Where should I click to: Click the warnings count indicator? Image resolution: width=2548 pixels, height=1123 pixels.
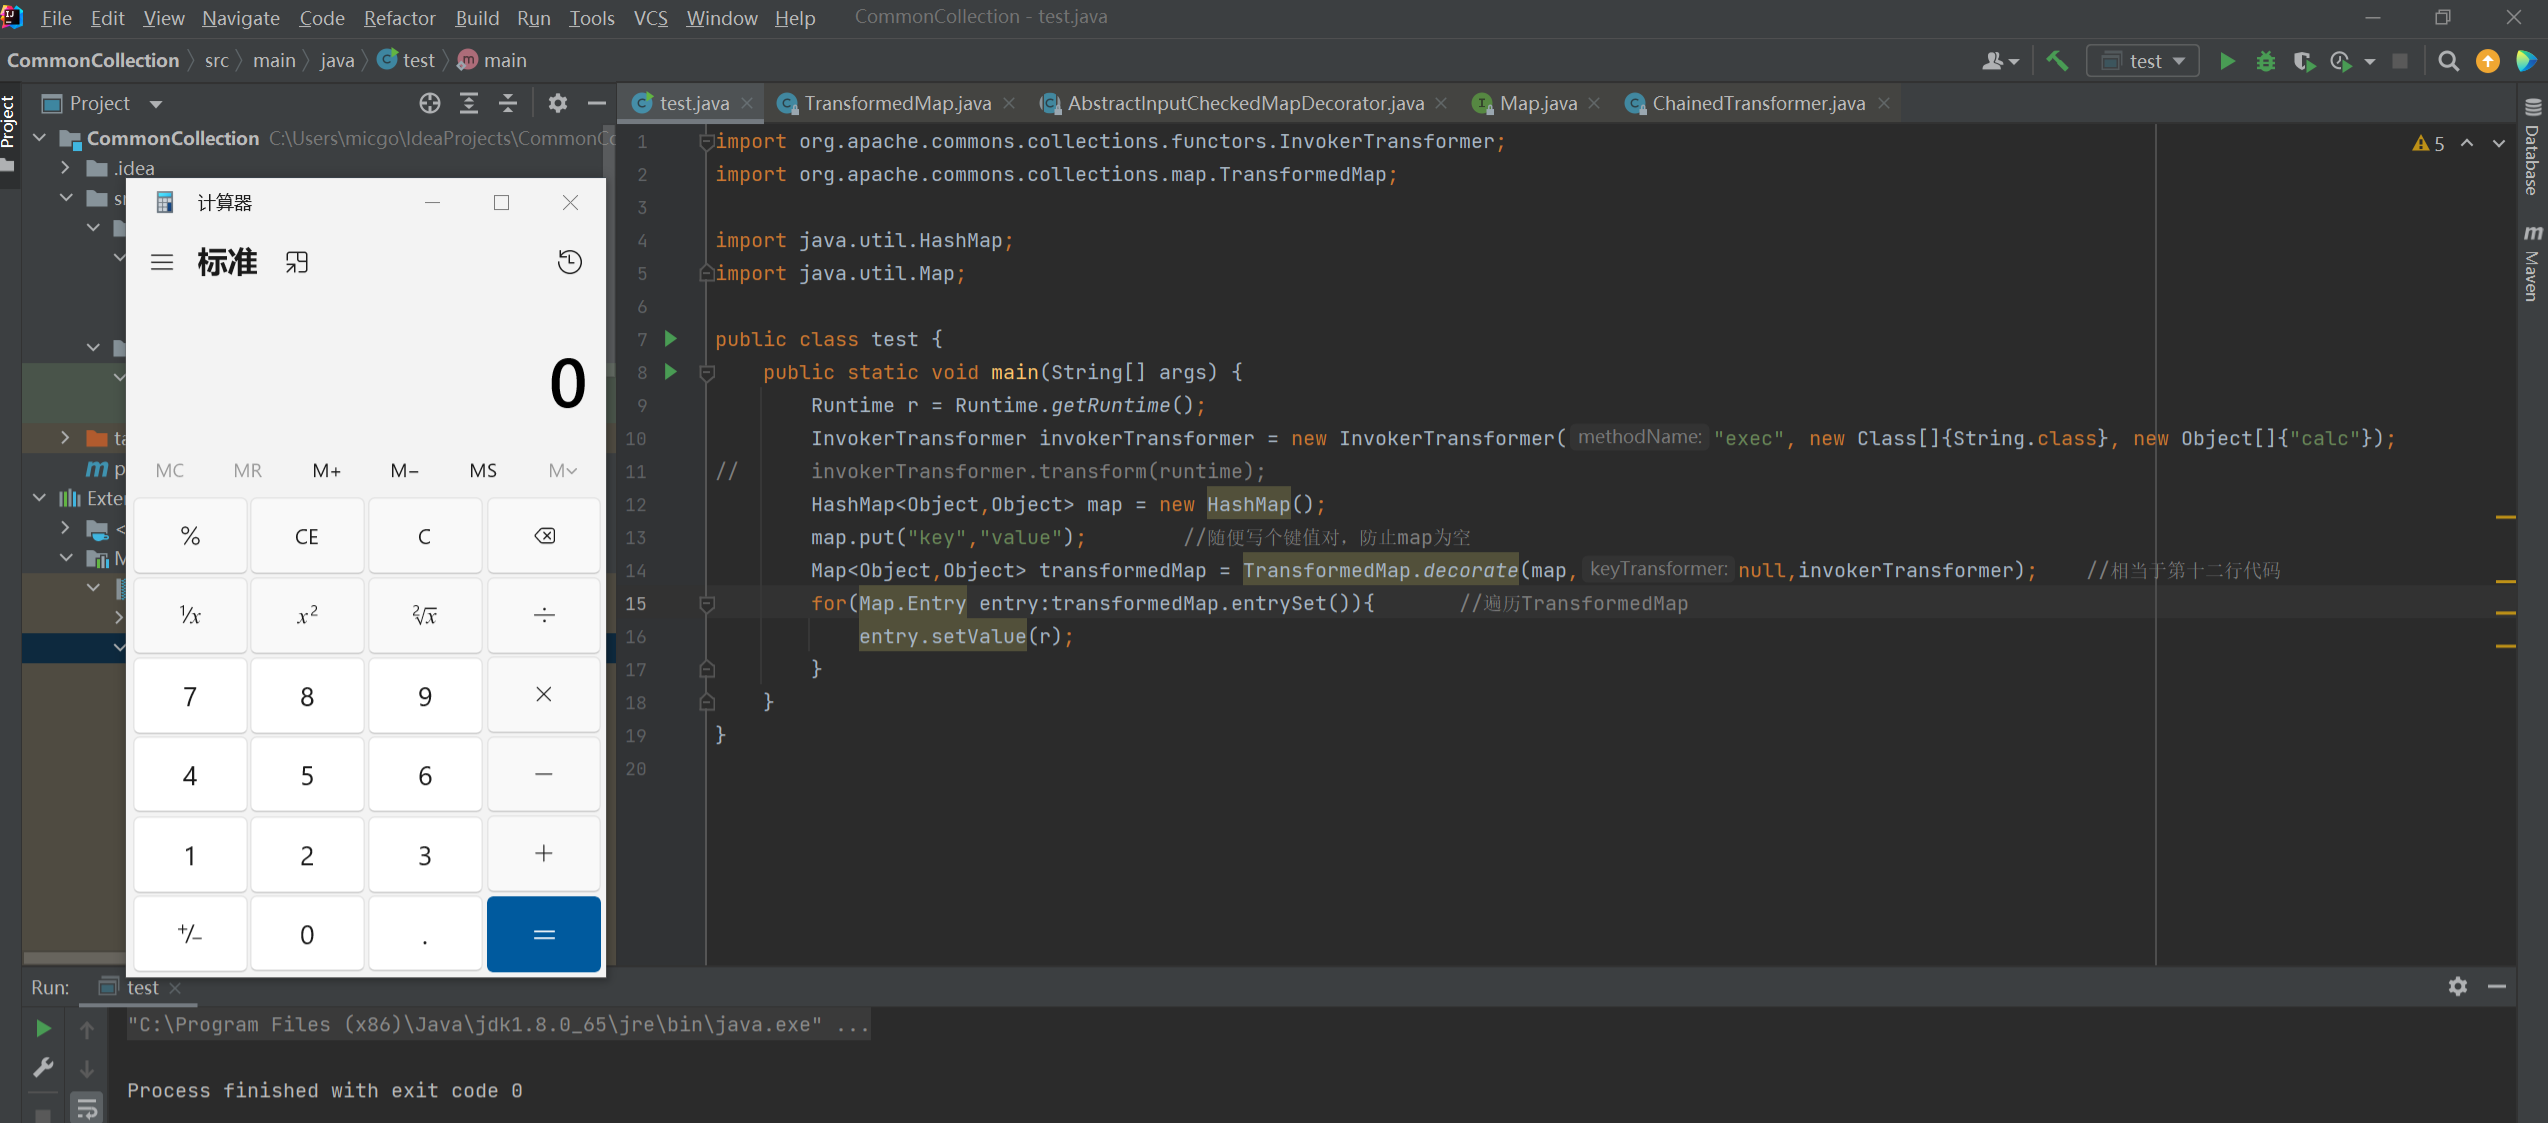pyautogui.click(x=2429, y=143)
